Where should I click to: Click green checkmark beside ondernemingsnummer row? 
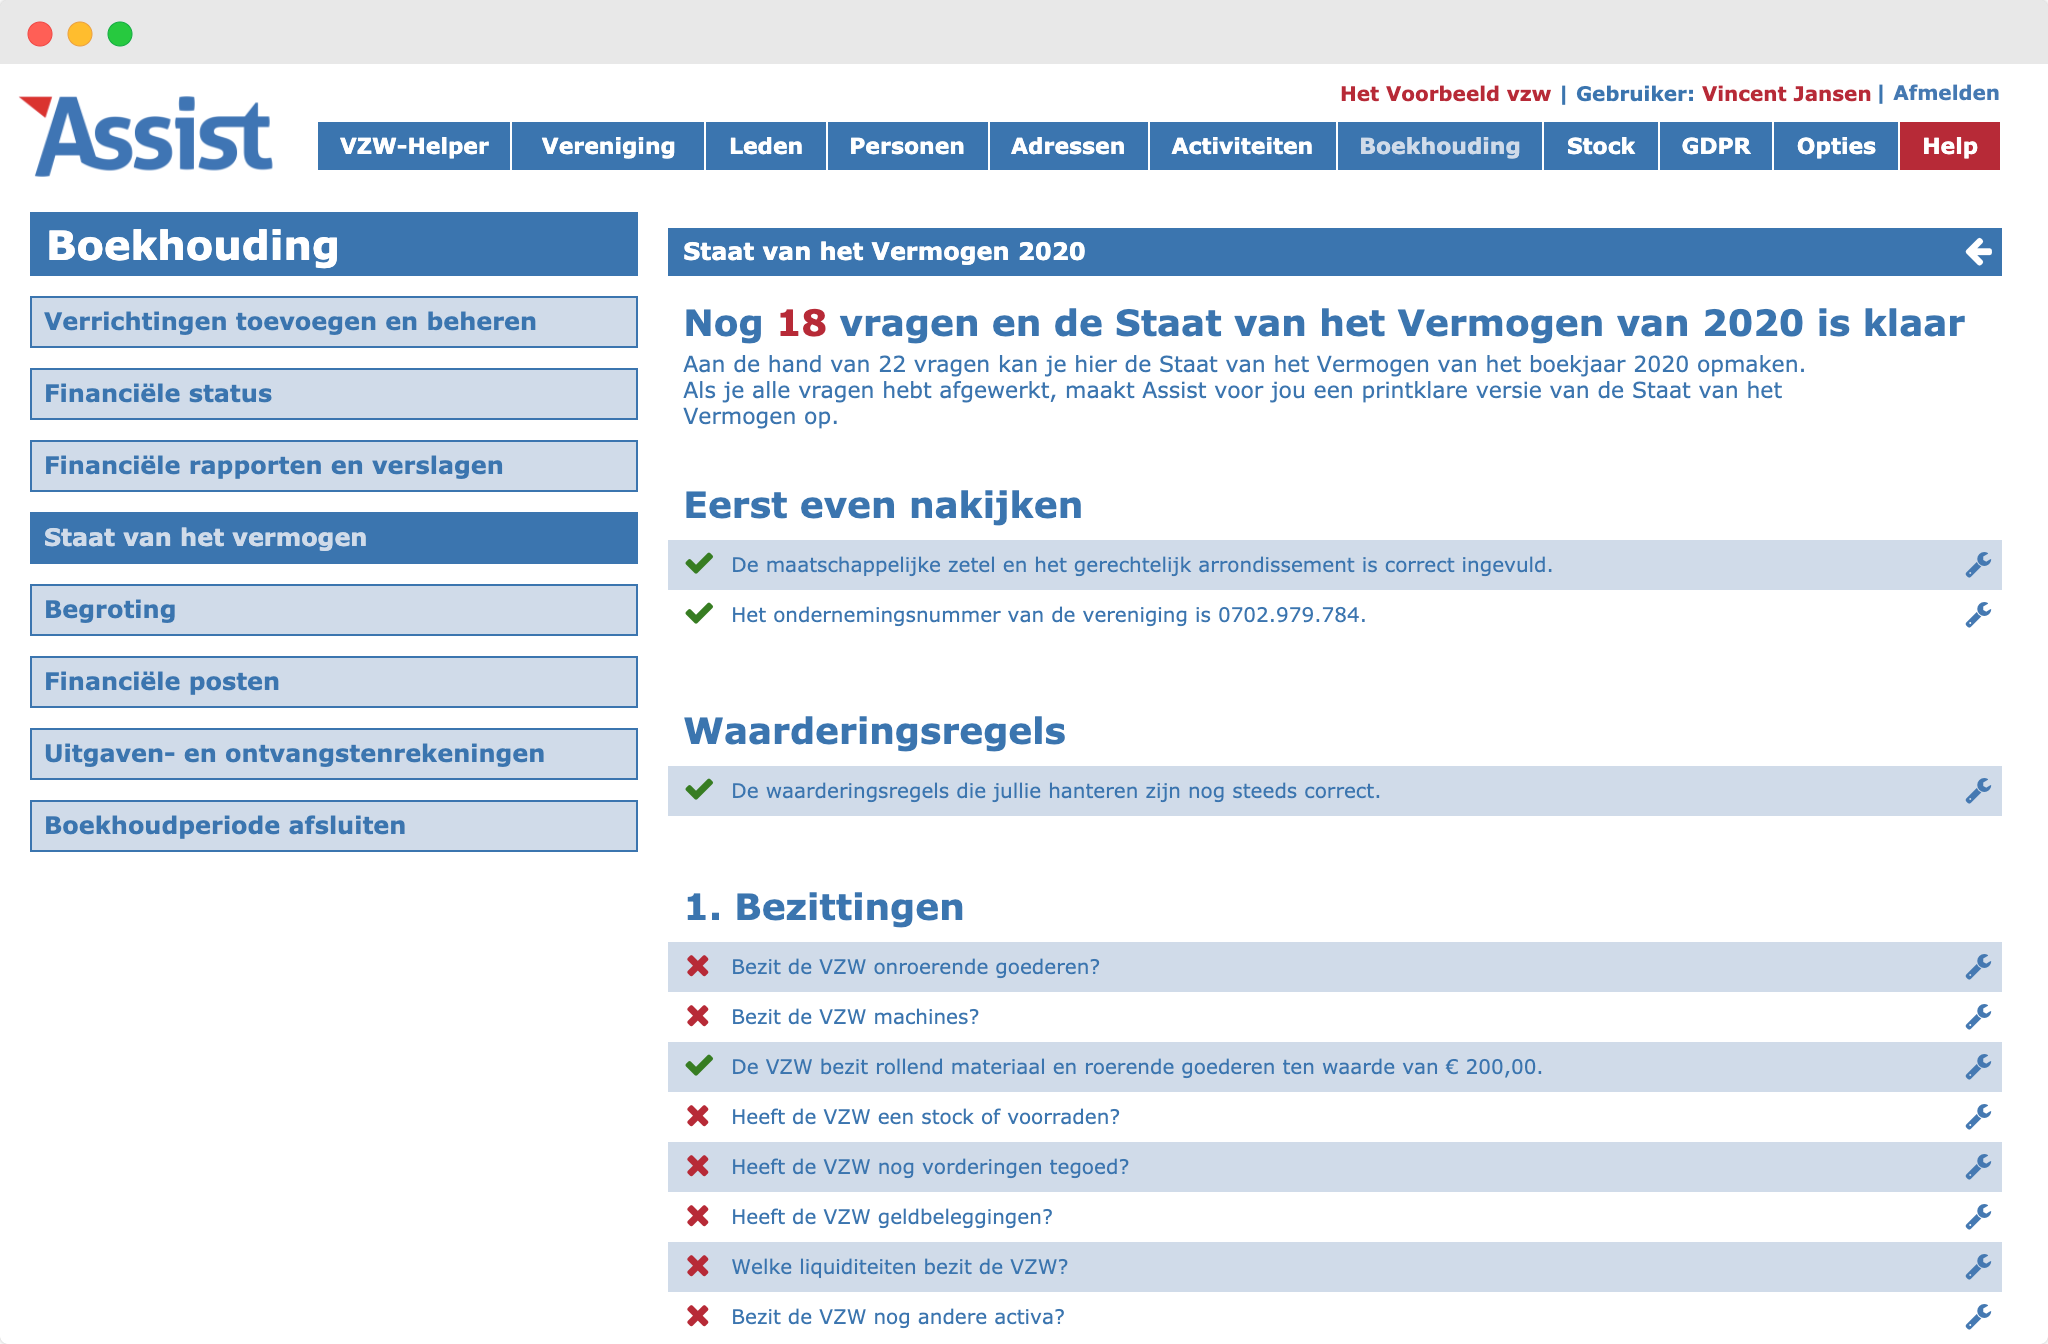click(699, 614)
